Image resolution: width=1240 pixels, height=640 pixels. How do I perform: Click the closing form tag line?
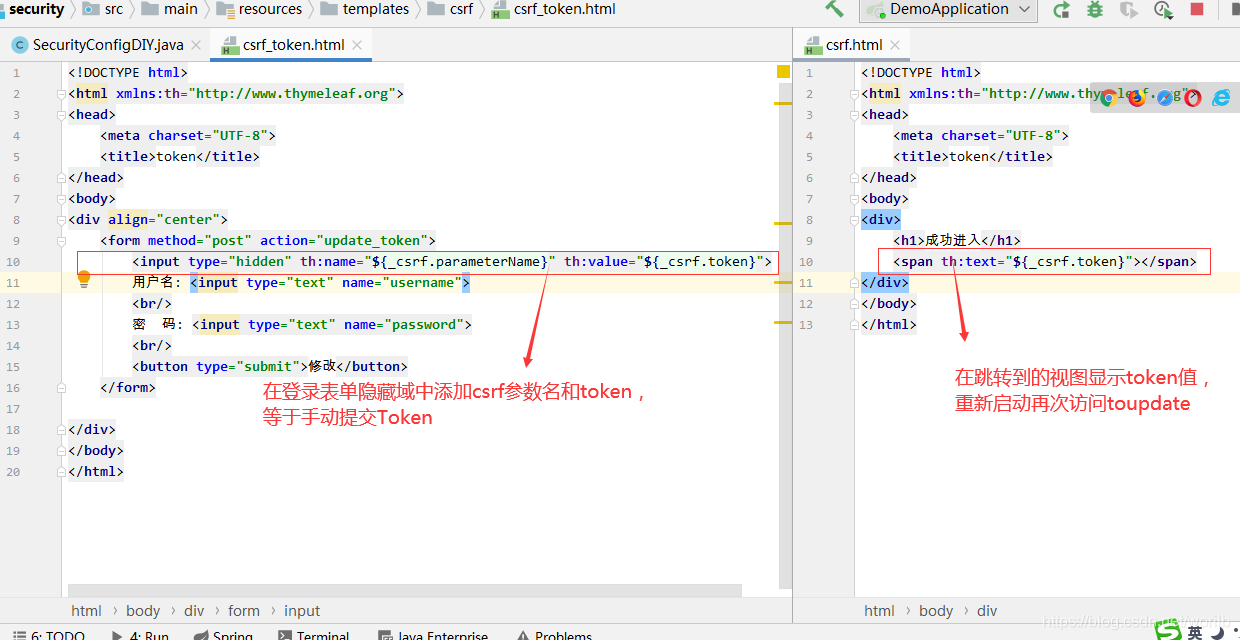128,388
